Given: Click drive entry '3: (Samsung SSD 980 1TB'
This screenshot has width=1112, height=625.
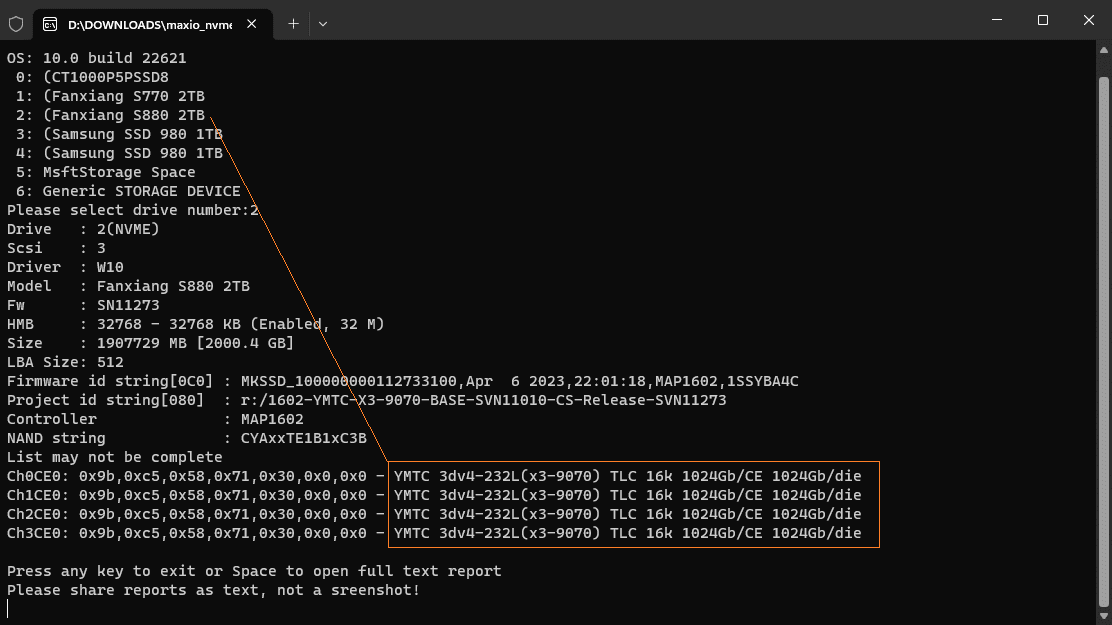Looking at the screenshot, I should click(x=119, y=134).
